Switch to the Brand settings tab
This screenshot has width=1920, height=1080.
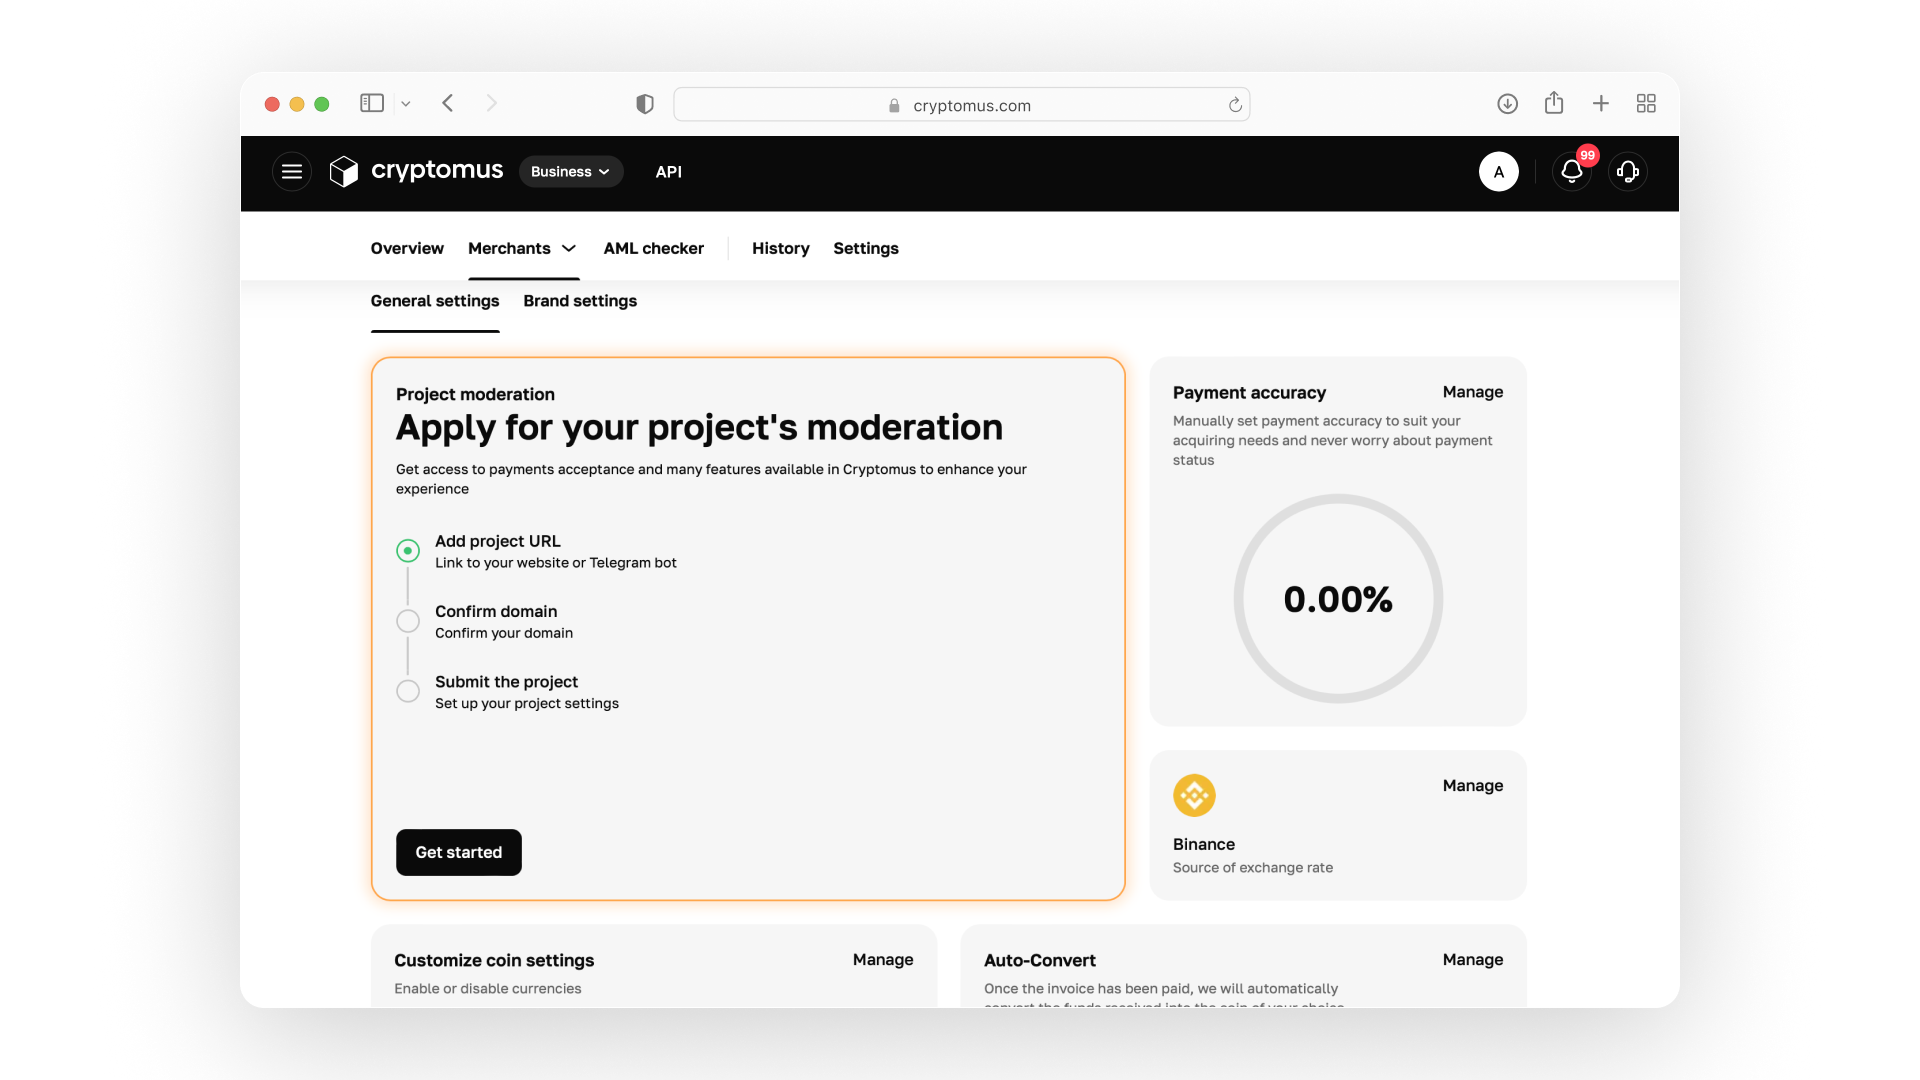pyautogui.click(x=580, y=301)
